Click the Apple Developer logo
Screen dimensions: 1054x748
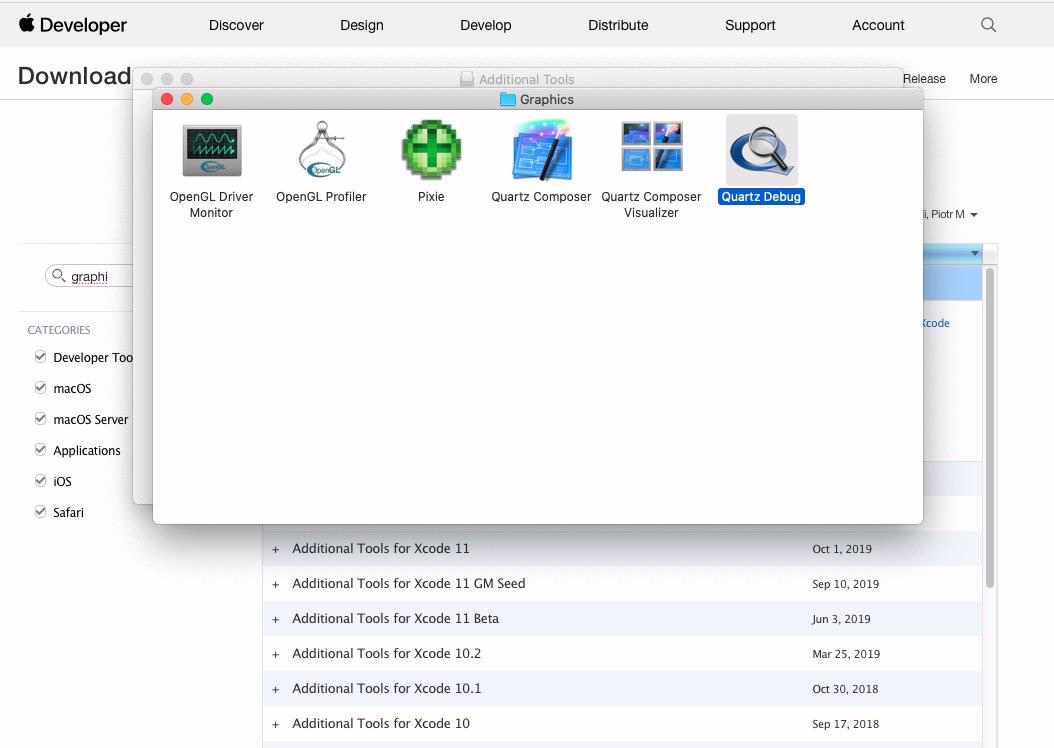click(x=72, y=25)
